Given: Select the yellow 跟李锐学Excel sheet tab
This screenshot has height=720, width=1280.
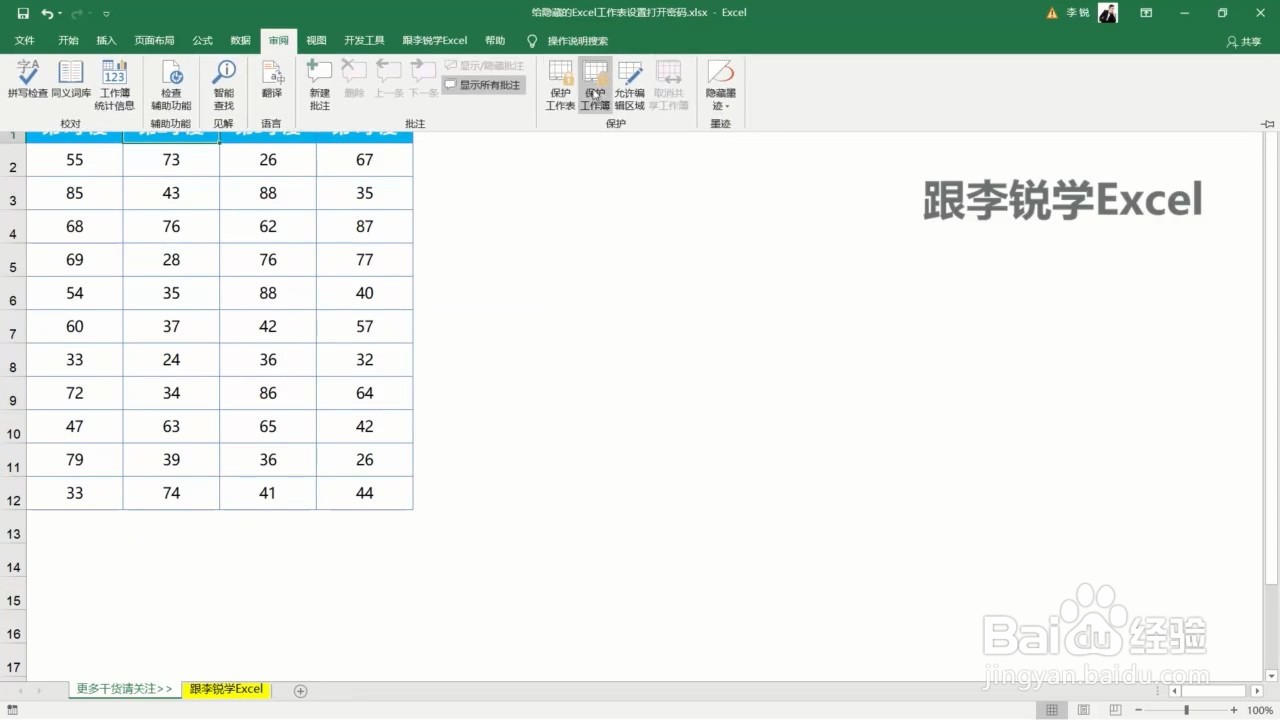Looking at the screenshot, I should [x=226, y=689].
